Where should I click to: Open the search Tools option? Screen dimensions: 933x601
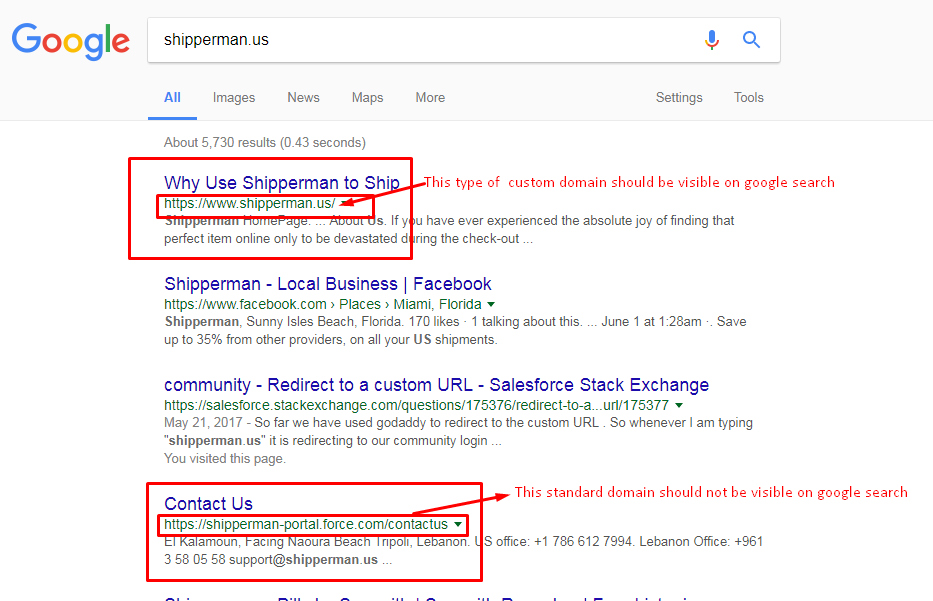(749, 98)
